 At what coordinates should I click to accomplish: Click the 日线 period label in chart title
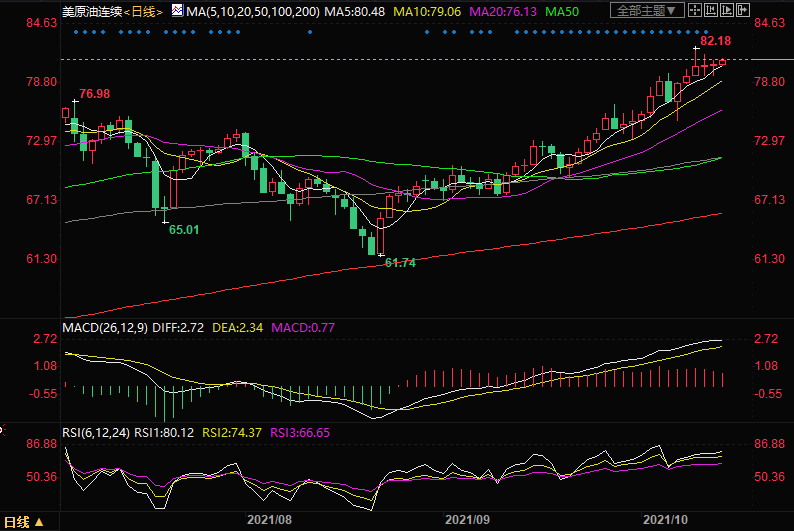pyautogui.click(x=145, y=11)
